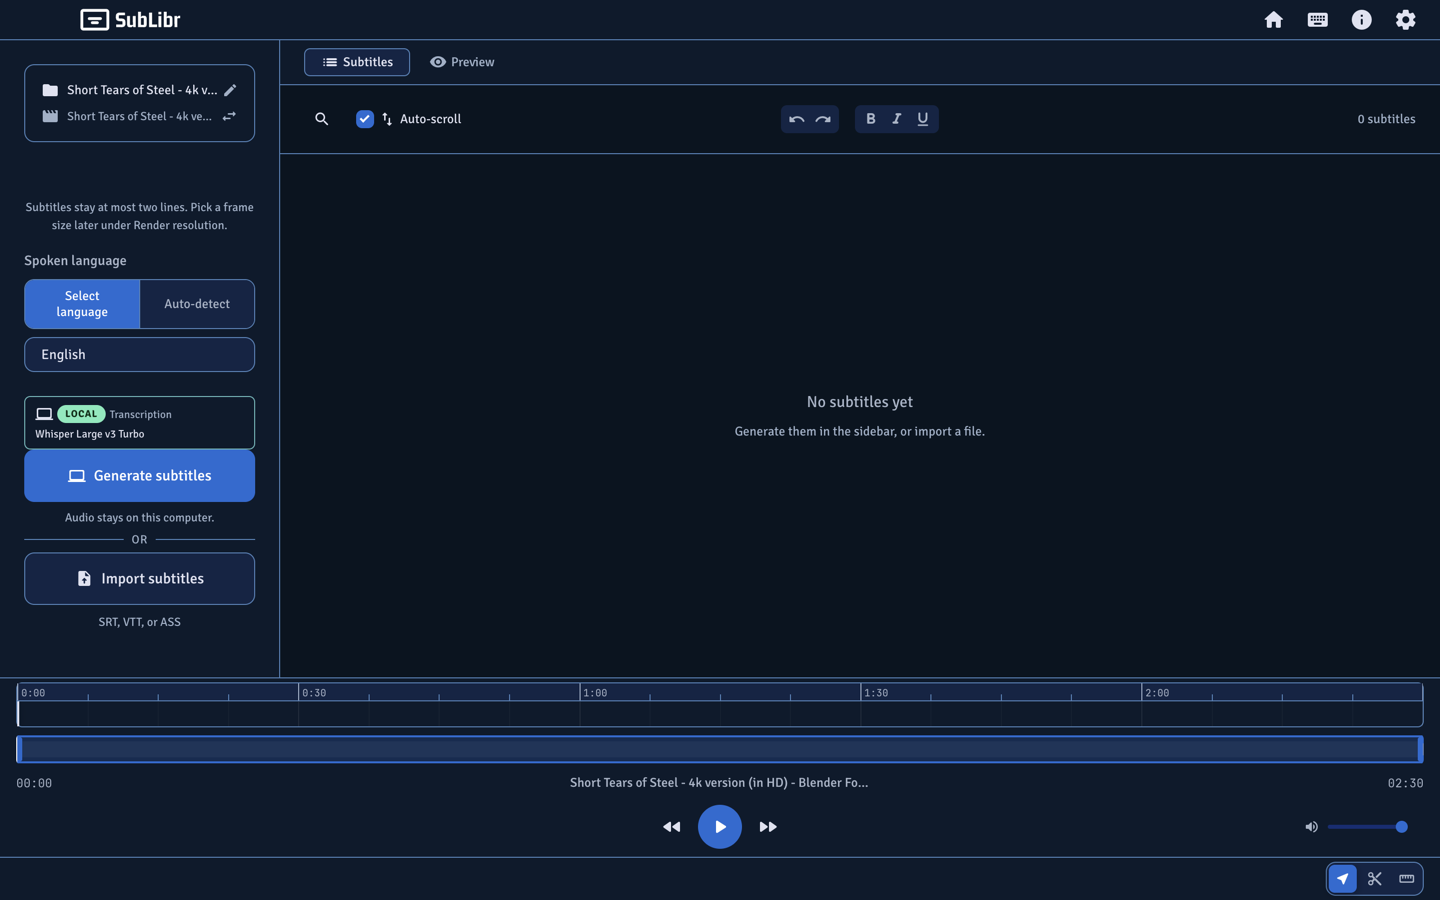Open Whisper Large v3 Turbo model selector
The height and width of the screenshot is (900, 1440).
[139, 423]
